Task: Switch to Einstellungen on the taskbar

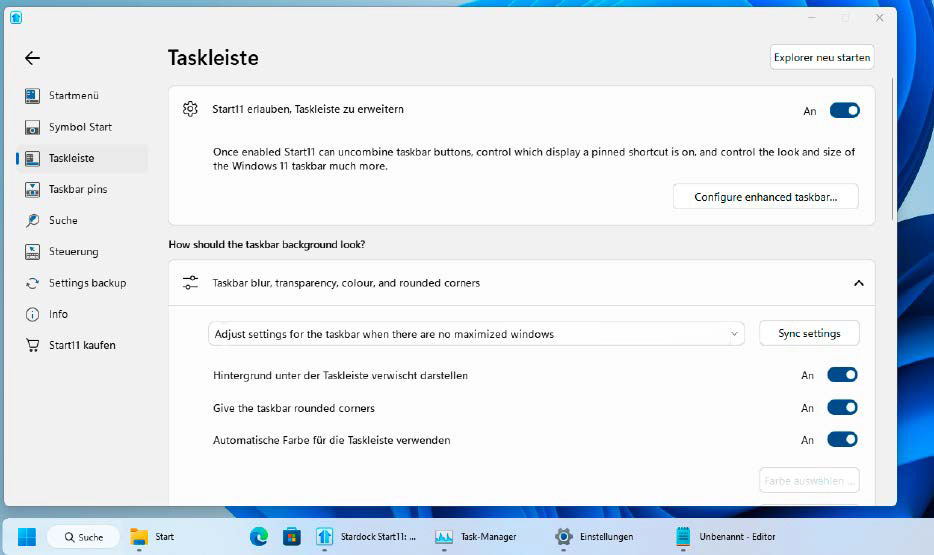Action: pyautogui.click(x=594, y=537)
